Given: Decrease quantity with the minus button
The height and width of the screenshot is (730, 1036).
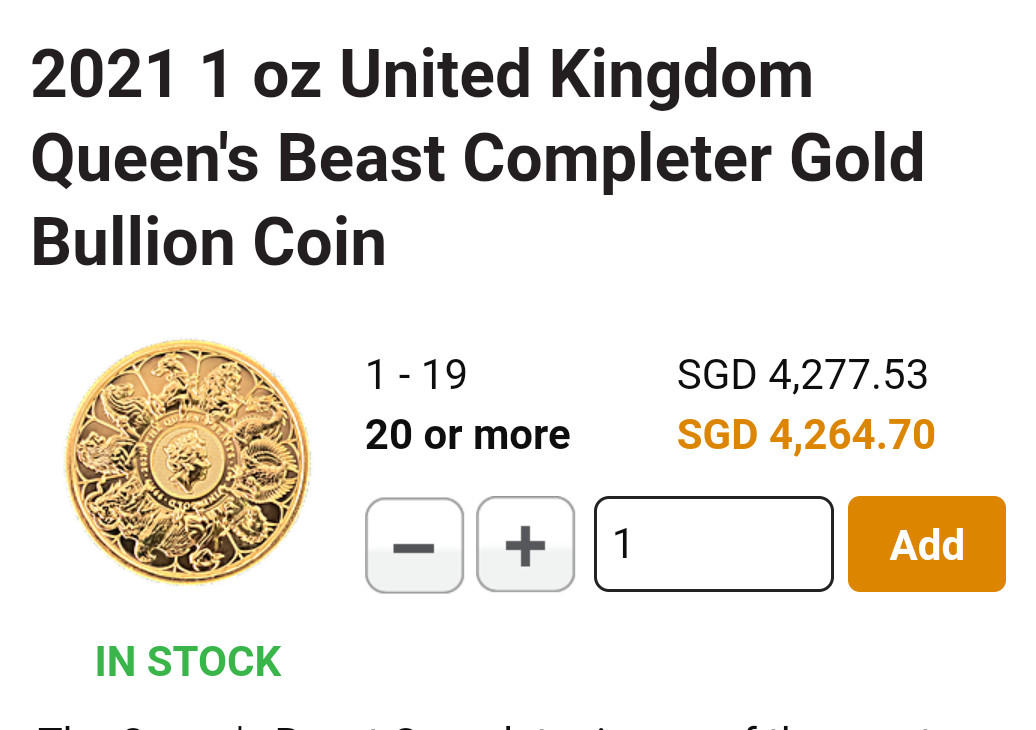Looking at the screenshot, I should 414,545.
